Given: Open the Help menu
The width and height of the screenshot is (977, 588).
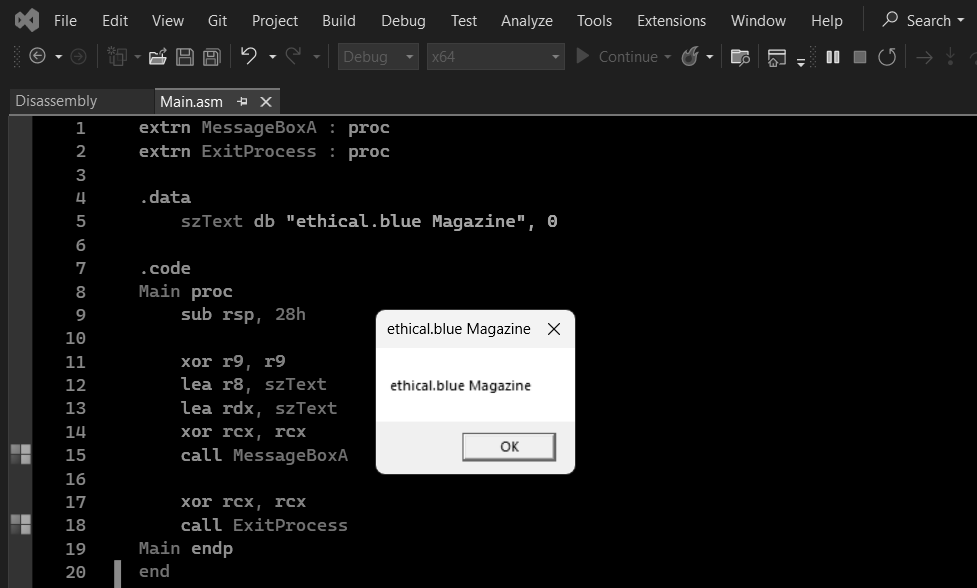Looking at the screenshot, I should click(x=826, y=21).
